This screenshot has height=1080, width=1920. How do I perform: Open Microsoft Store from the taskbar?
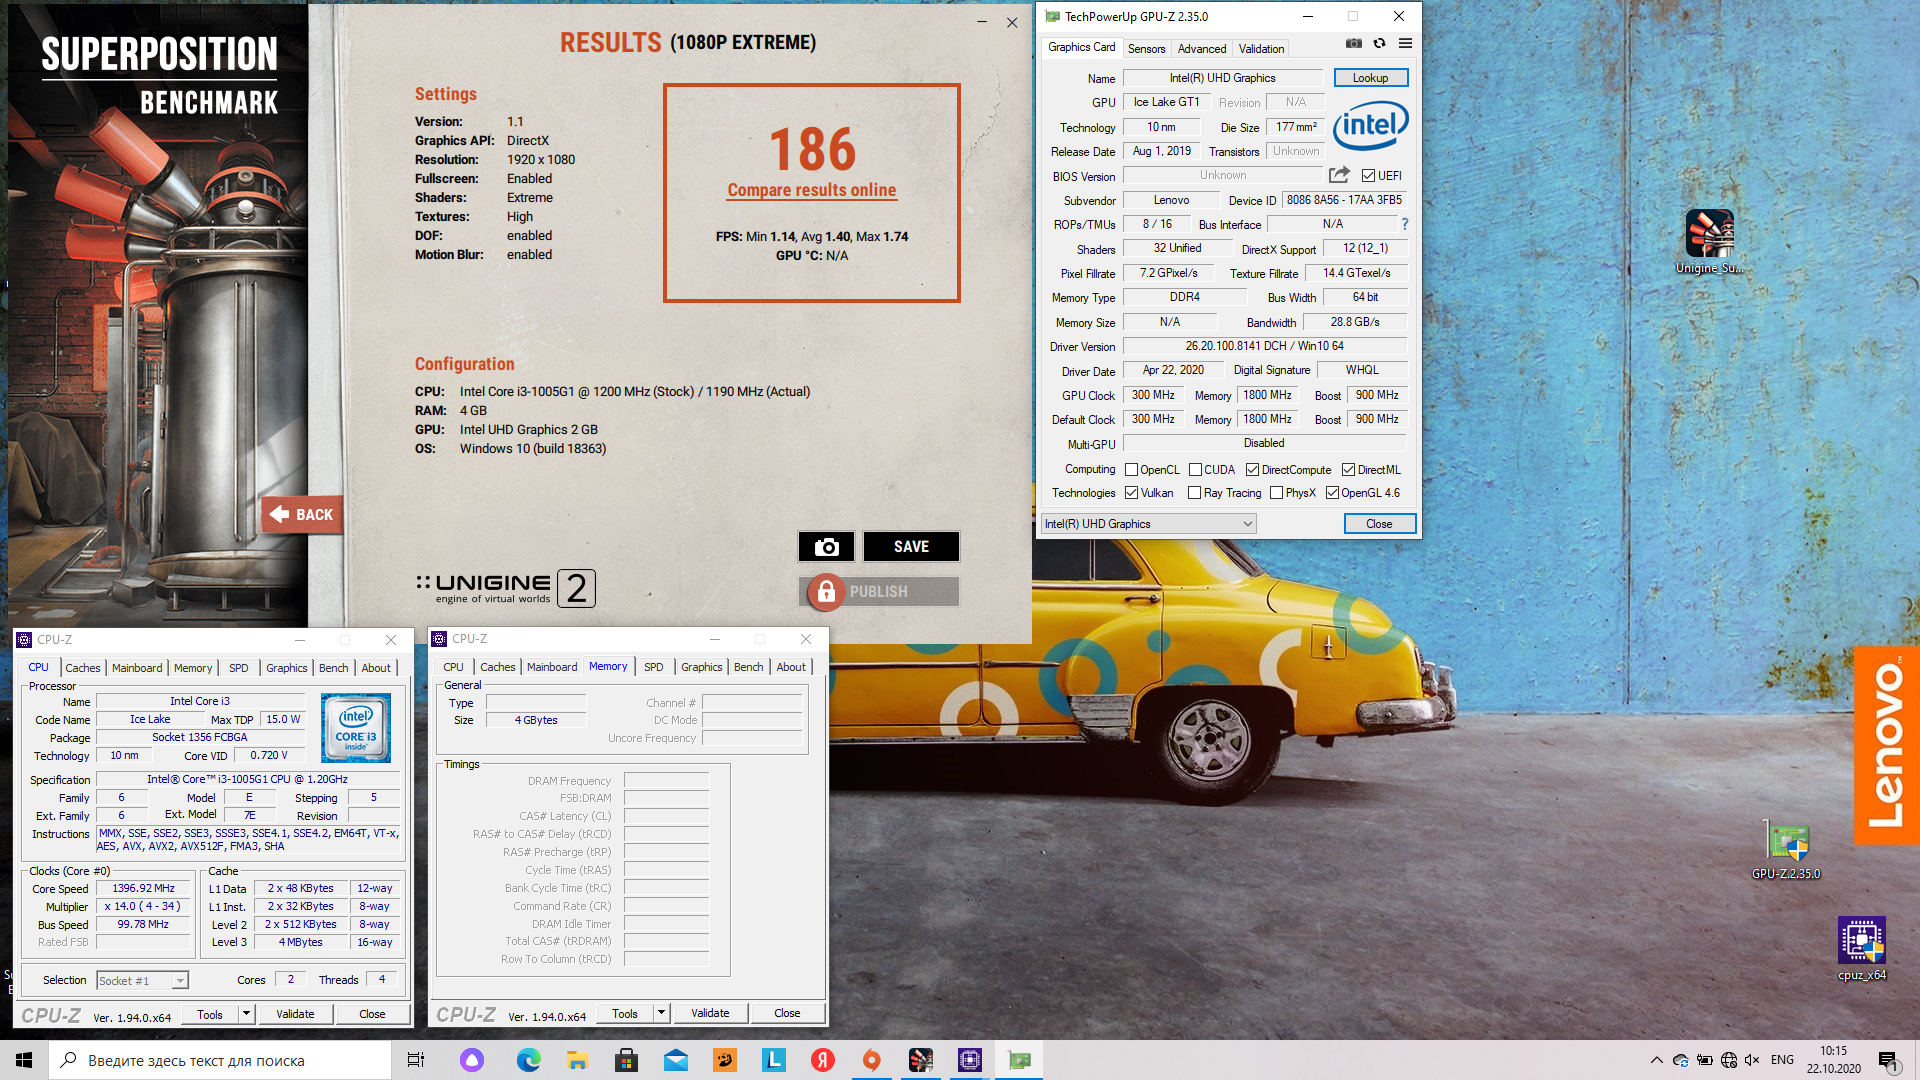626,1060
